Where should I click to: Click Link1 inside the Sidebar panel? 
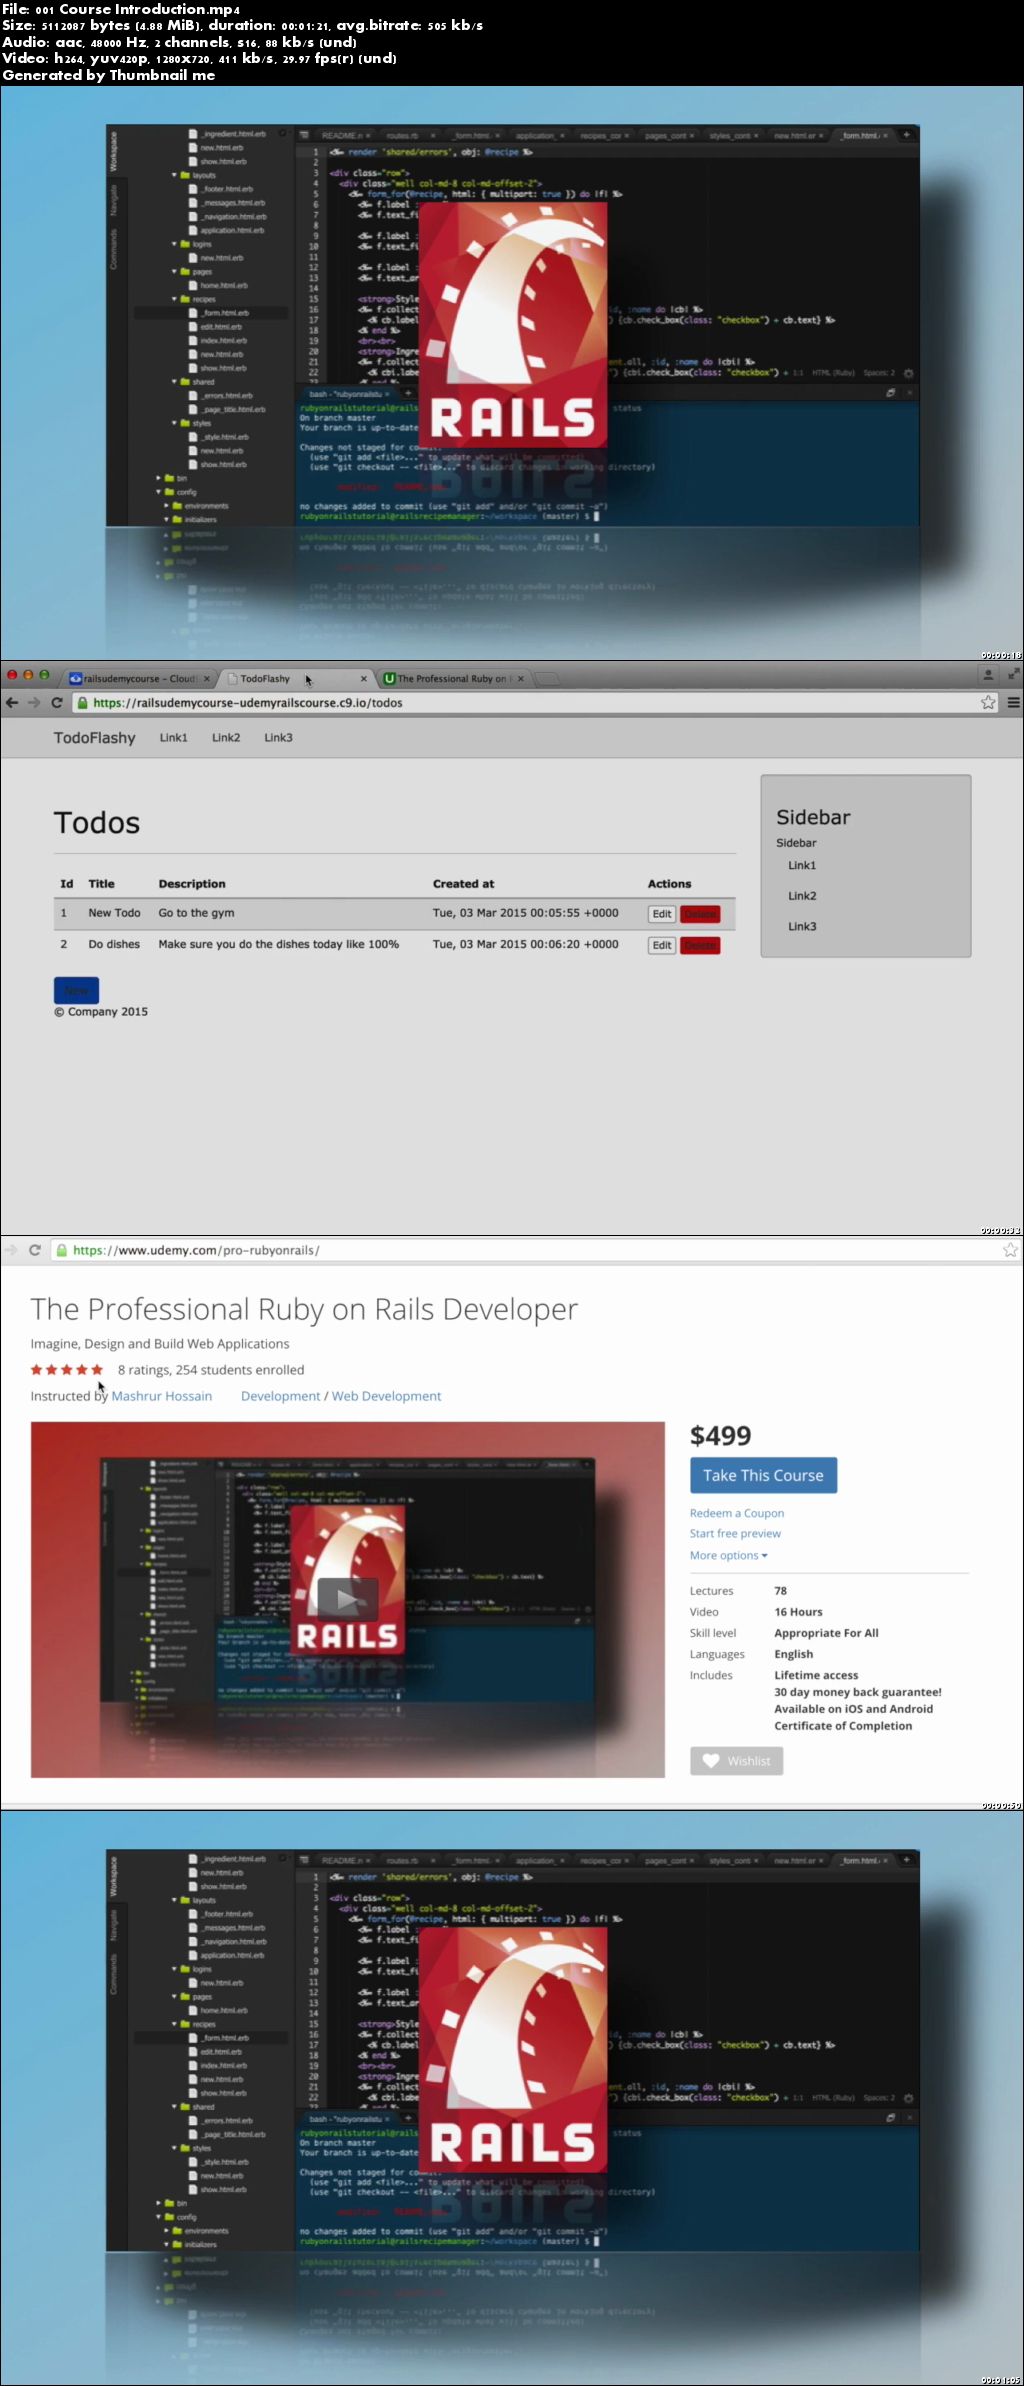802,866
